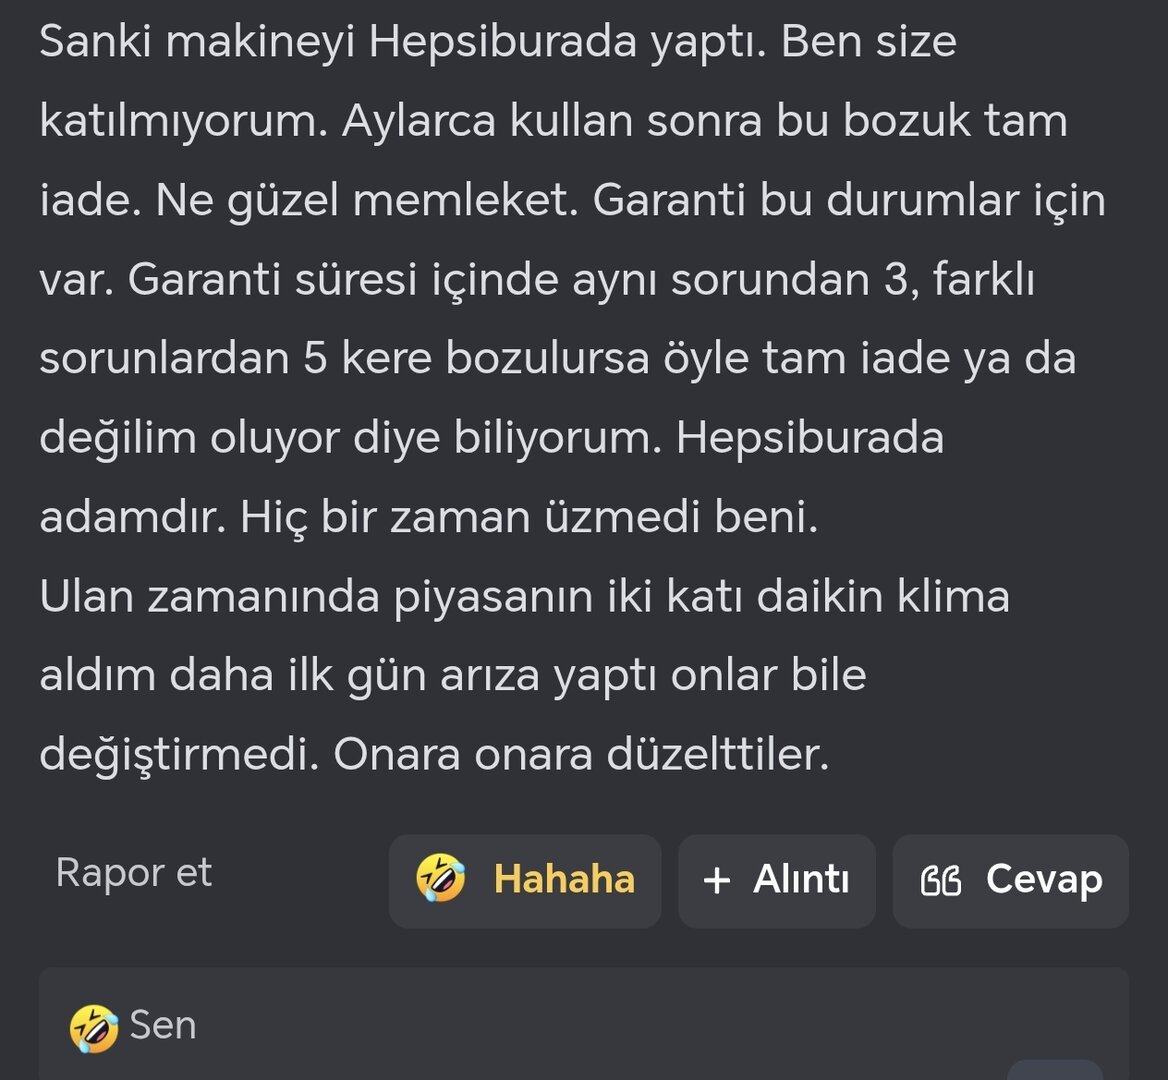This screenshot has height=1080, width=1168.
Task: Click the line starting 'Ulan zamanında piyasanın'
Action: pos(524,597)
